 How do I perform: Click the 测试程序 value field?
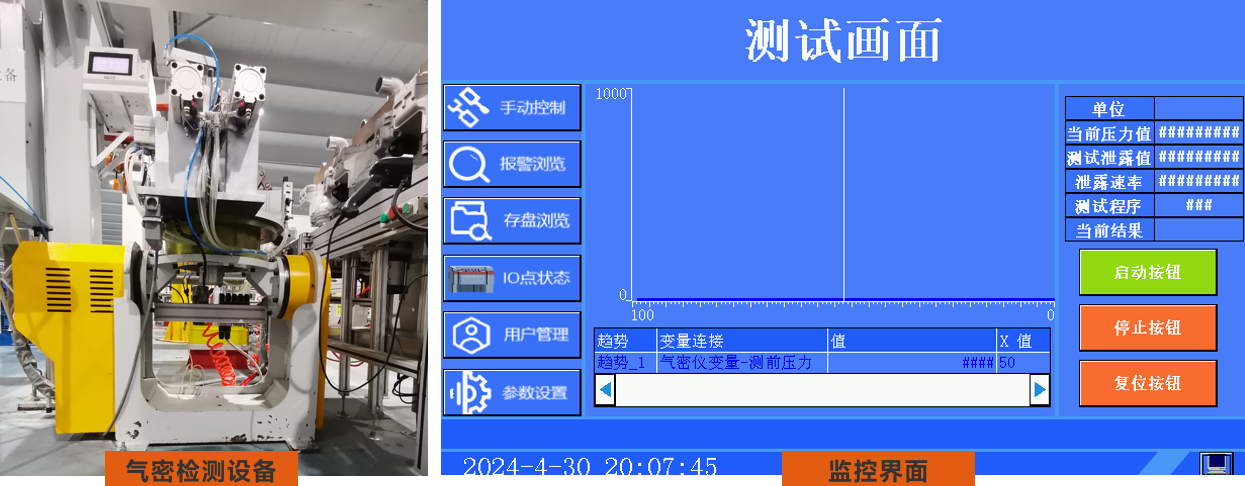[x=1198, y=206]
